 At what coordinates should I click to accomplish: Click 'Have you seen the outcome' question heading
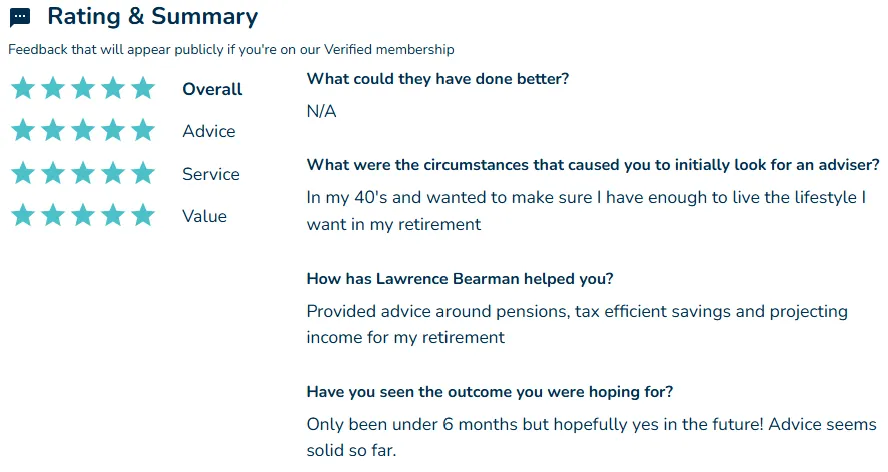coord(490,392)
